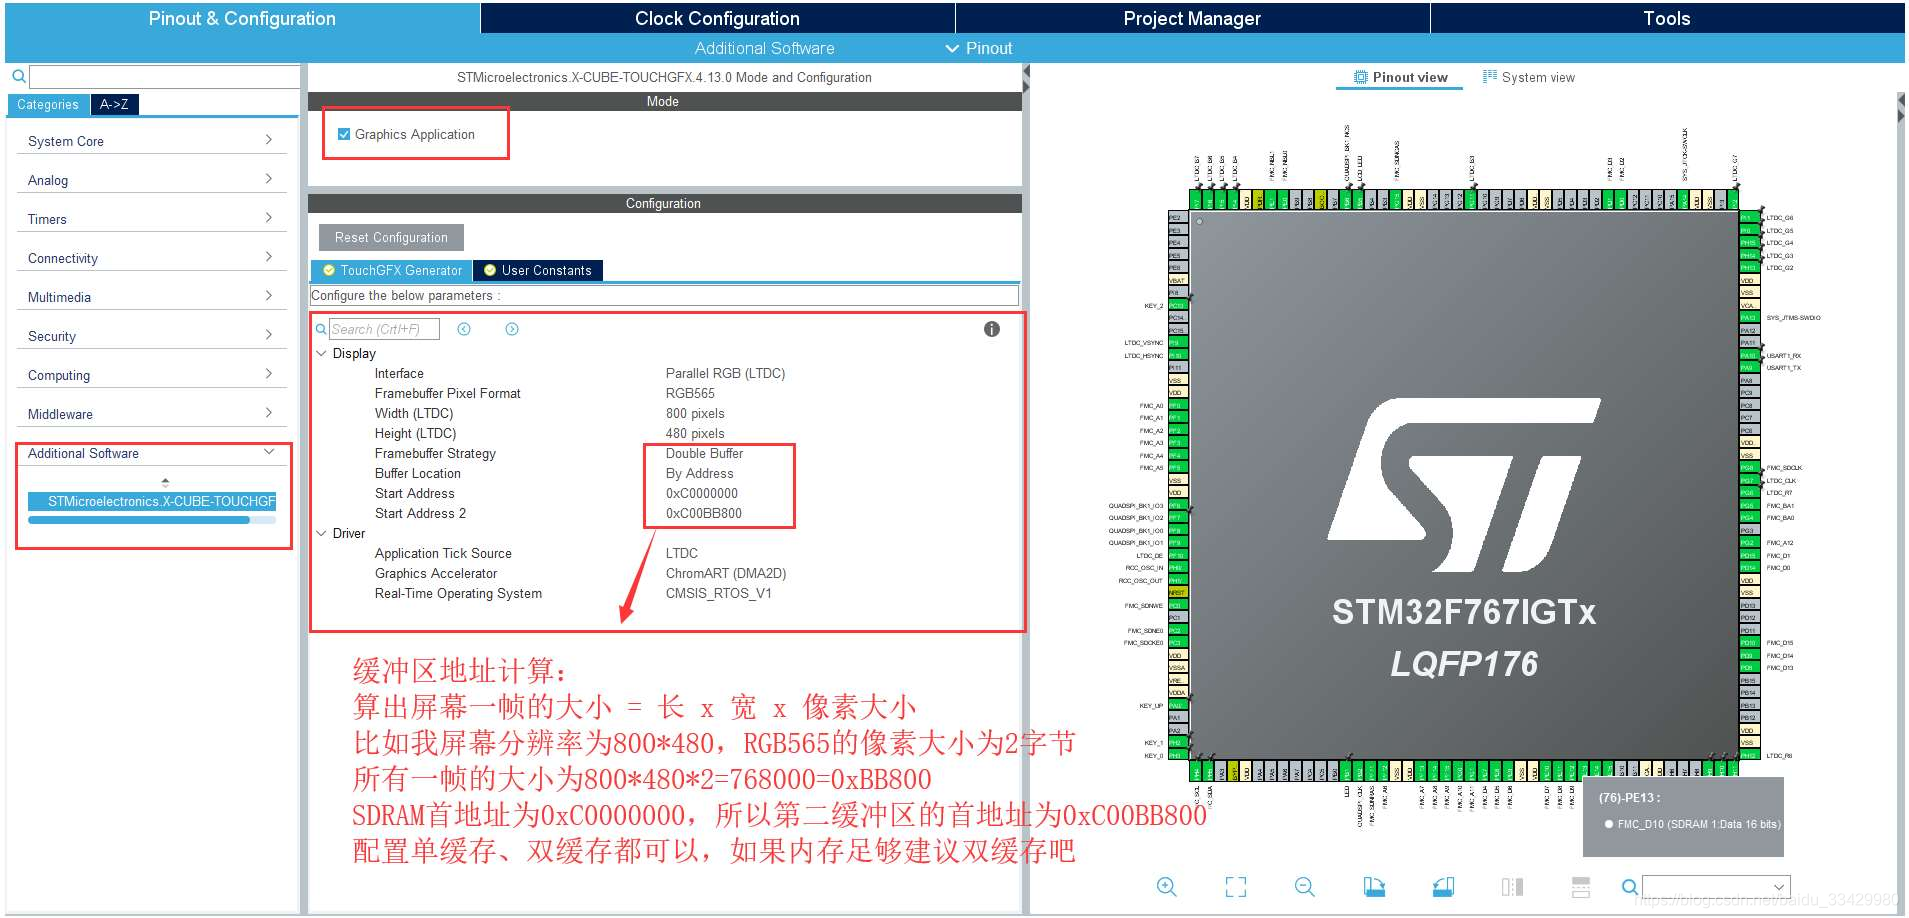This screenshot has width=1909, height=918.
Task: Switch to the Clock Configuration tab
Action: 717,18
